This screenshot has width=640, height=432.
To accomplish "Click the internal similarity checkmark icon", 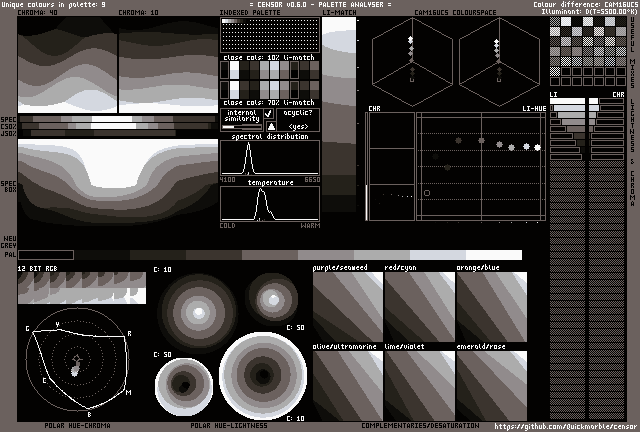I will click(269, 113).
